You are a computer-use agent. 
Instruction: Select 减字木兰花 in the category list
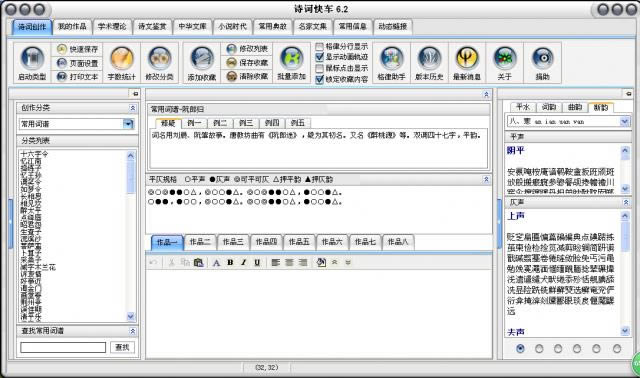38,267
